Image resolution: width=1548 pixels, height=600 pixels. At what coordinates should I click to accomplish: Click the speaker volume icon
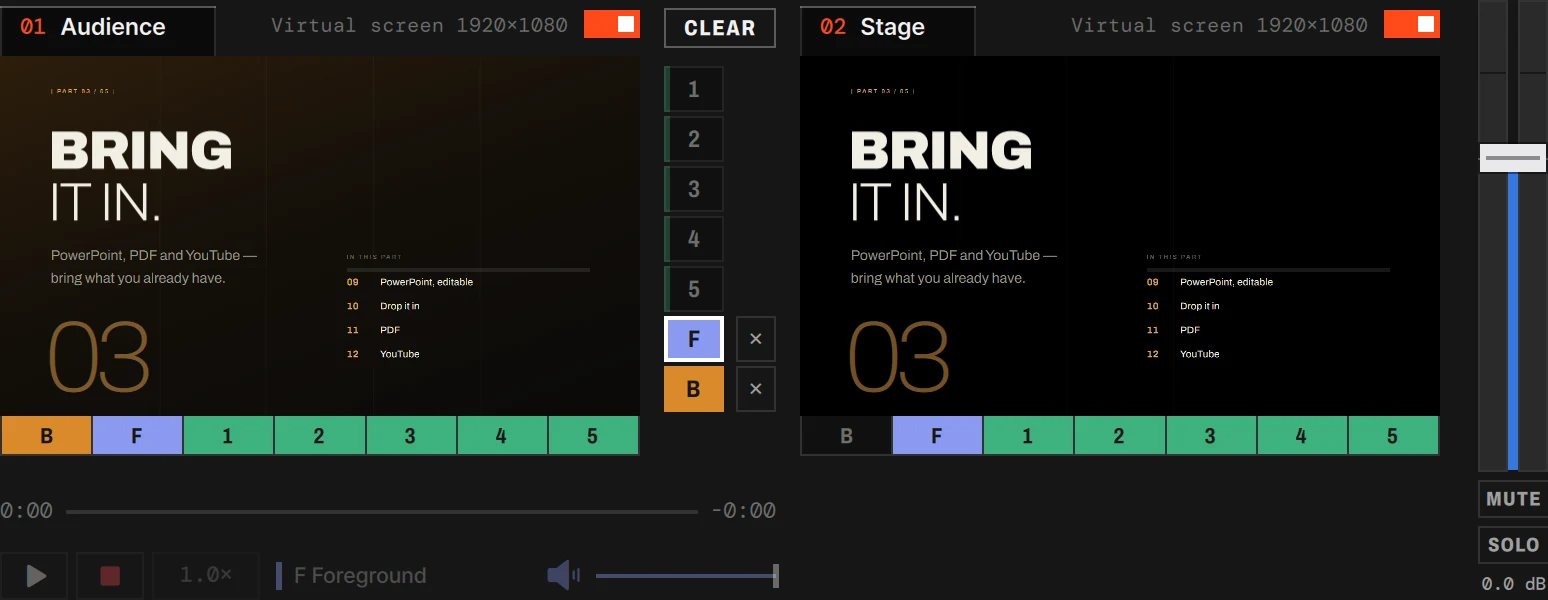click(x=563, y=575)
